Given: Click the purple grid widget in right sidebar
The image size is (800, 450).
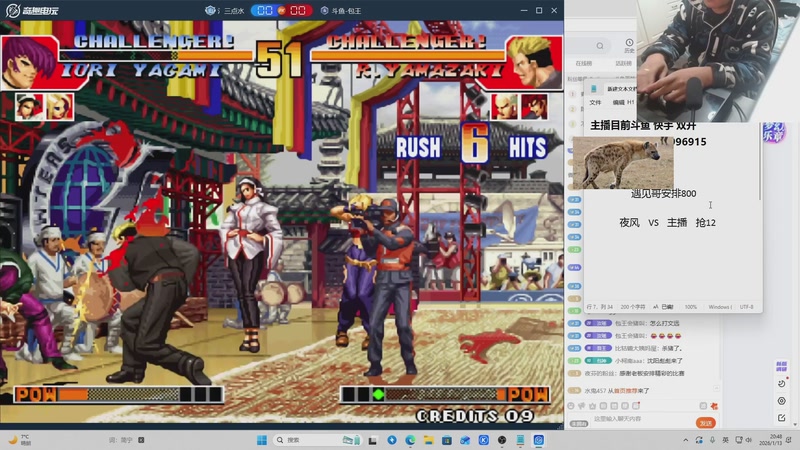Looking at the screenshot, I should tap(781, 366).
